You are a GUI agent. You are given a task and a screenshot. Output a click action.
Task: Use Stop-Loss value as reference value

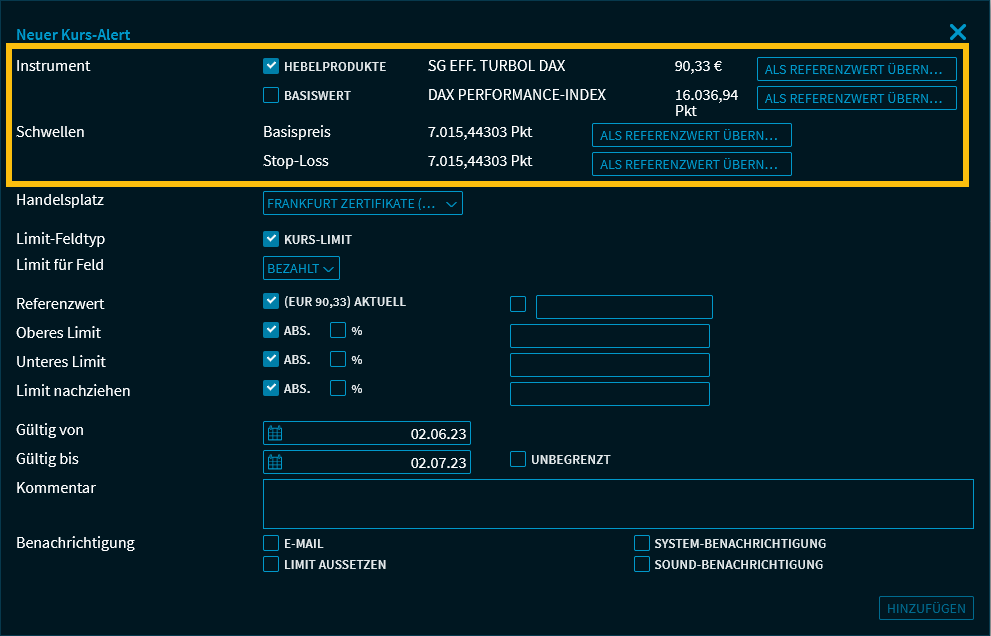[x=691, y=164]
